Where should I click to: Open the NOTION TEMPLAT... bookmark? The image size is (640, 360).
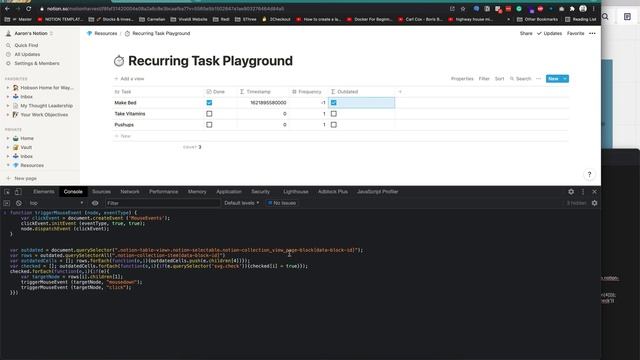pos(60,19)
